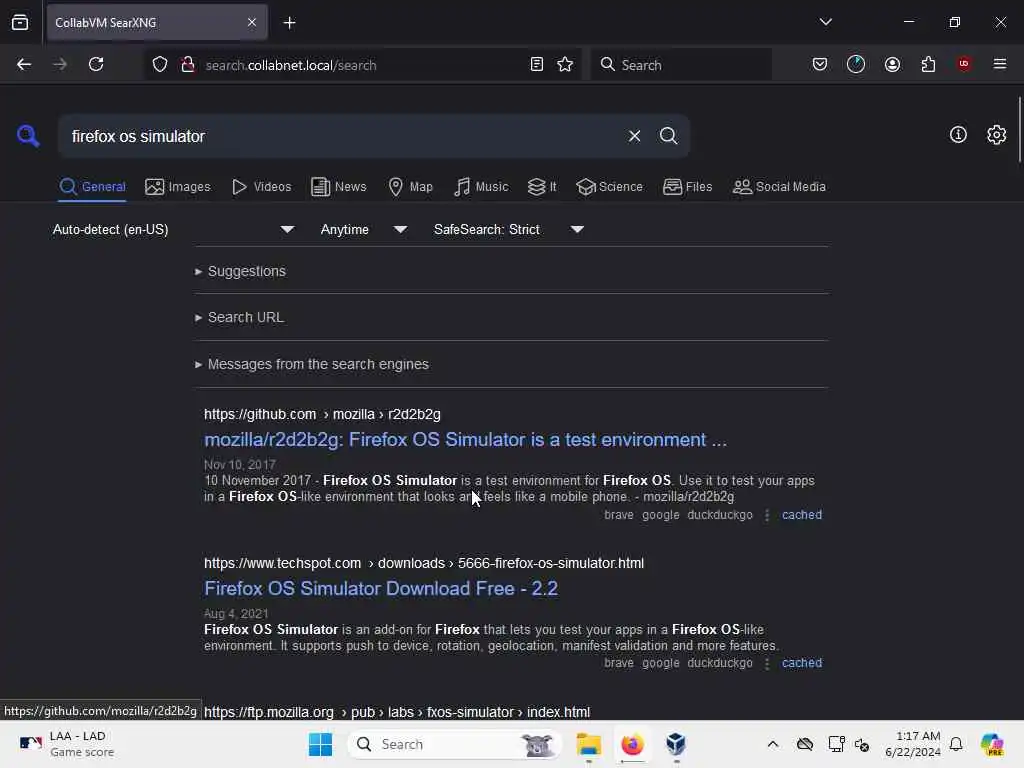This screenshot has width=1024, height=768.
Task: Open the LAA - LAD game score widget
Action: [x=67, y=744]
